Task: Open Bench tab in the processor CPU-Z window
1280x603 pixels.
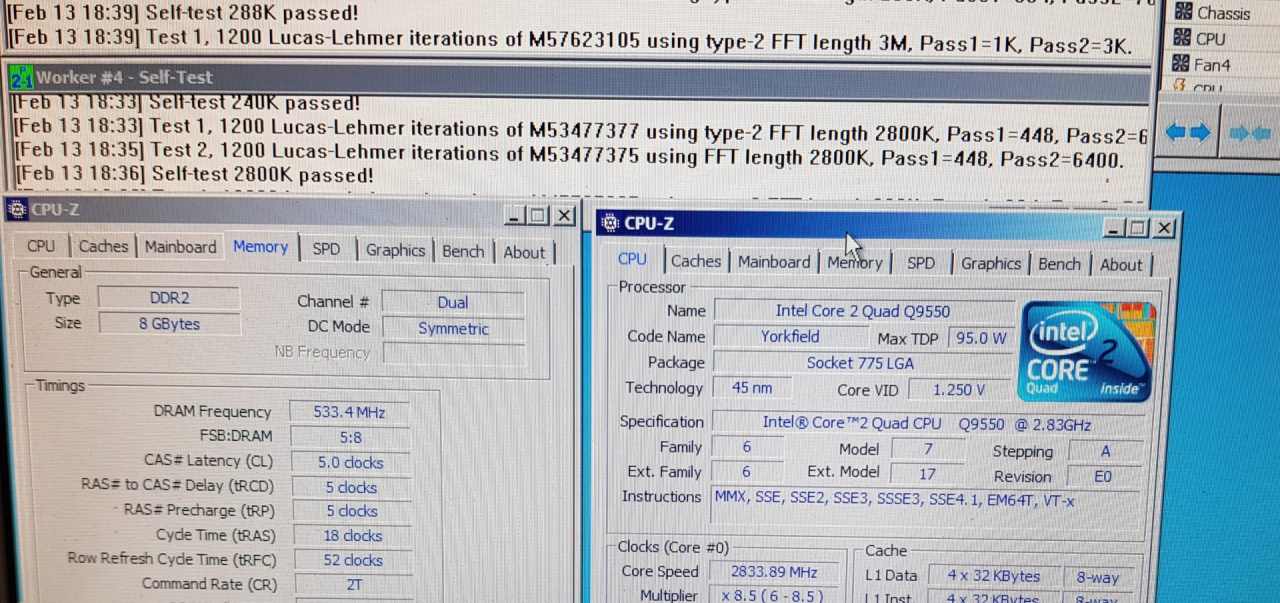Action: 1059,264
